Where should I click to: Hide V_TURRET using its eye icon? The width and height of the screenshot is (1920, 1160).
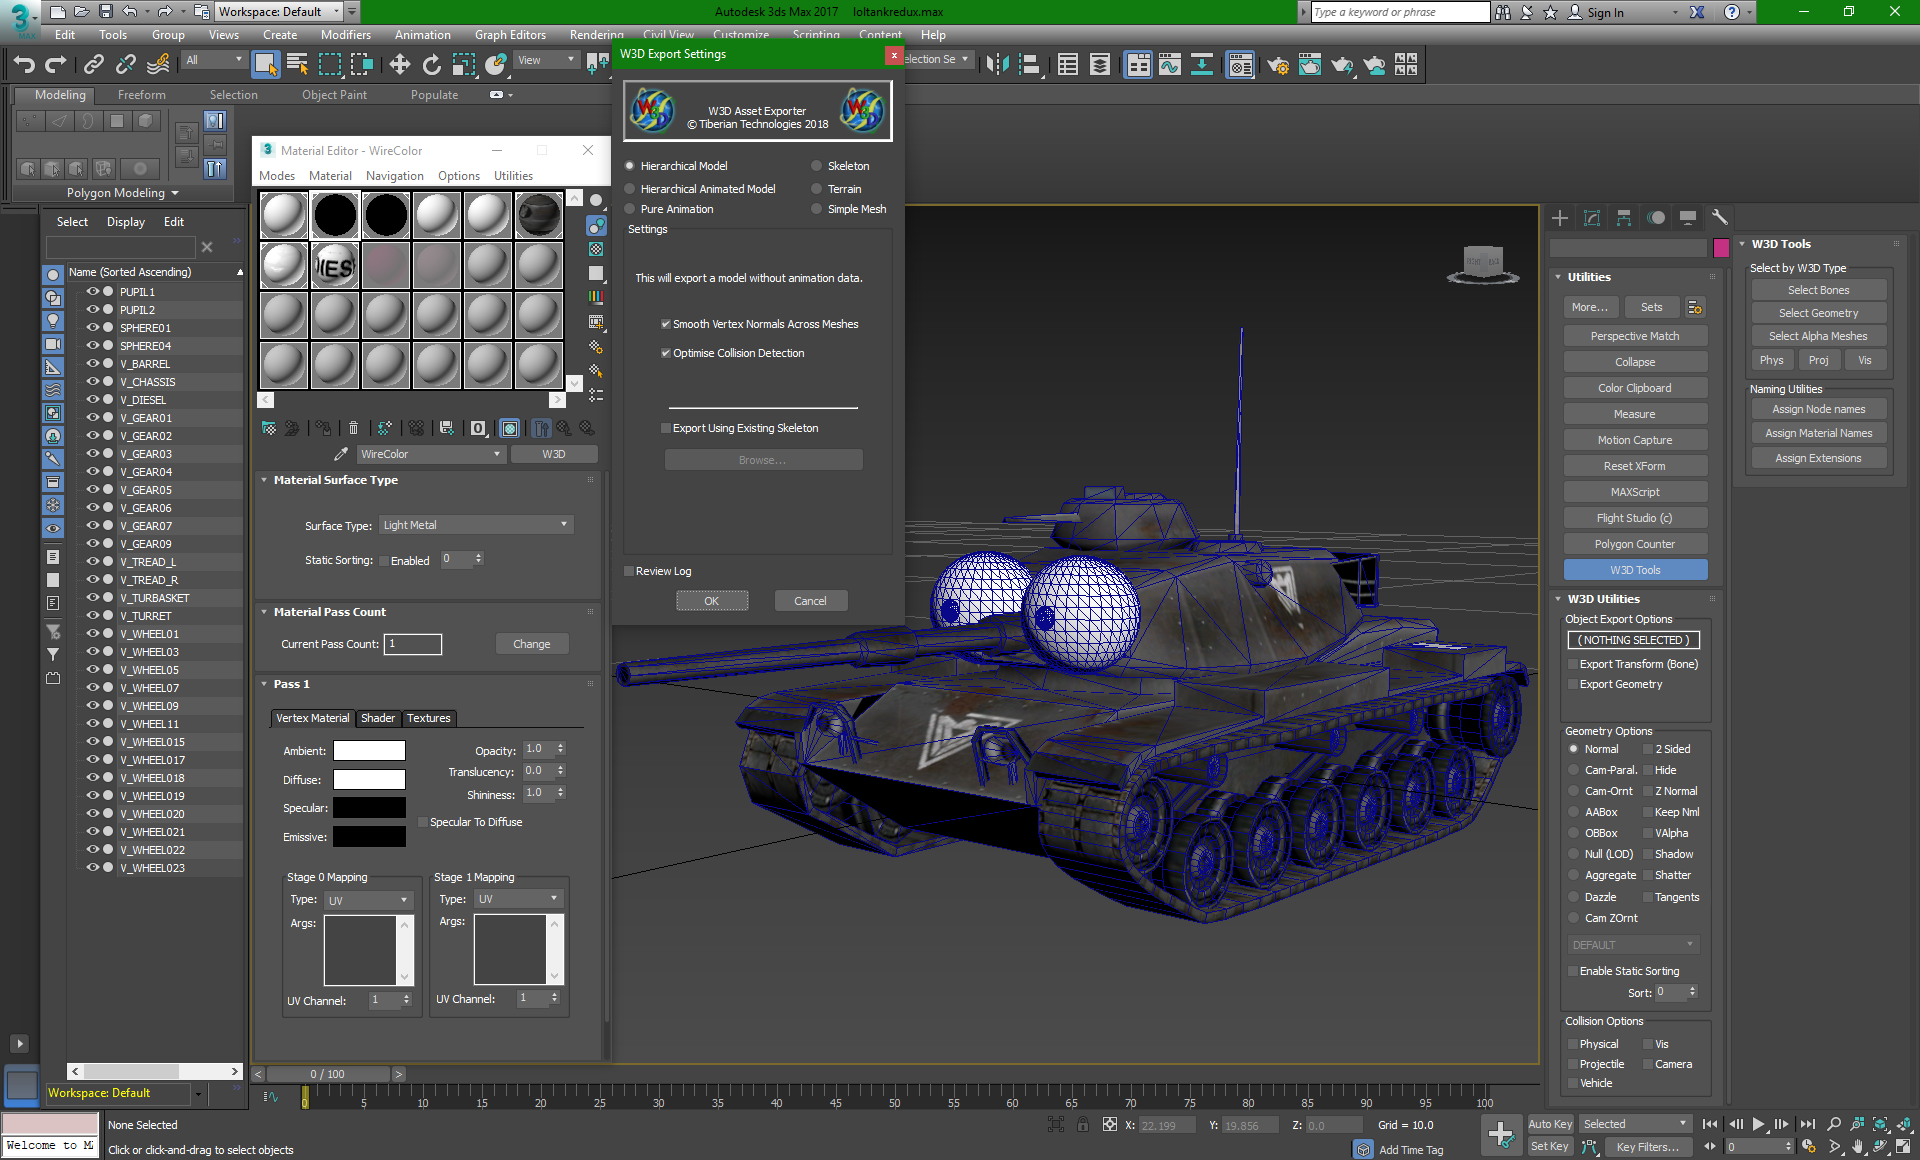pyautogui.click(x=92, y=616)
